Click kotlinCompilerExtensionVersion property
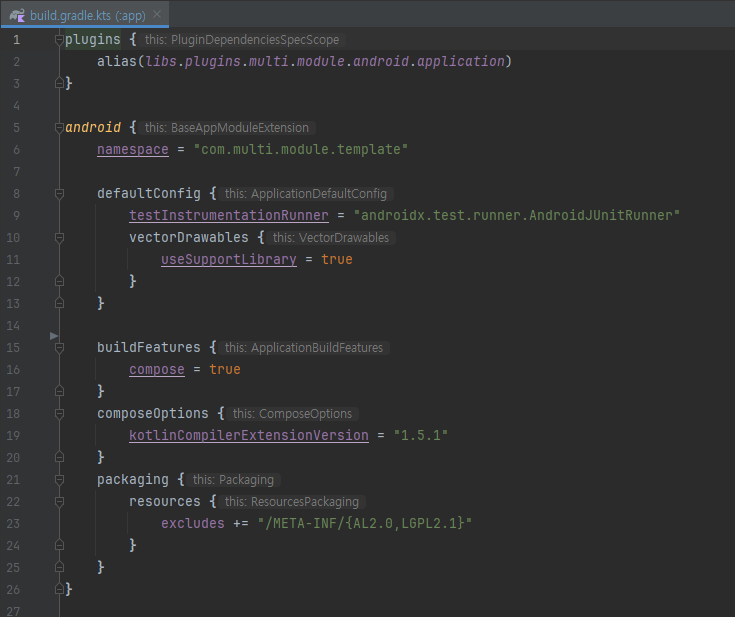The width and height of the screenshot is (735, 617). [x=249, y=435]
